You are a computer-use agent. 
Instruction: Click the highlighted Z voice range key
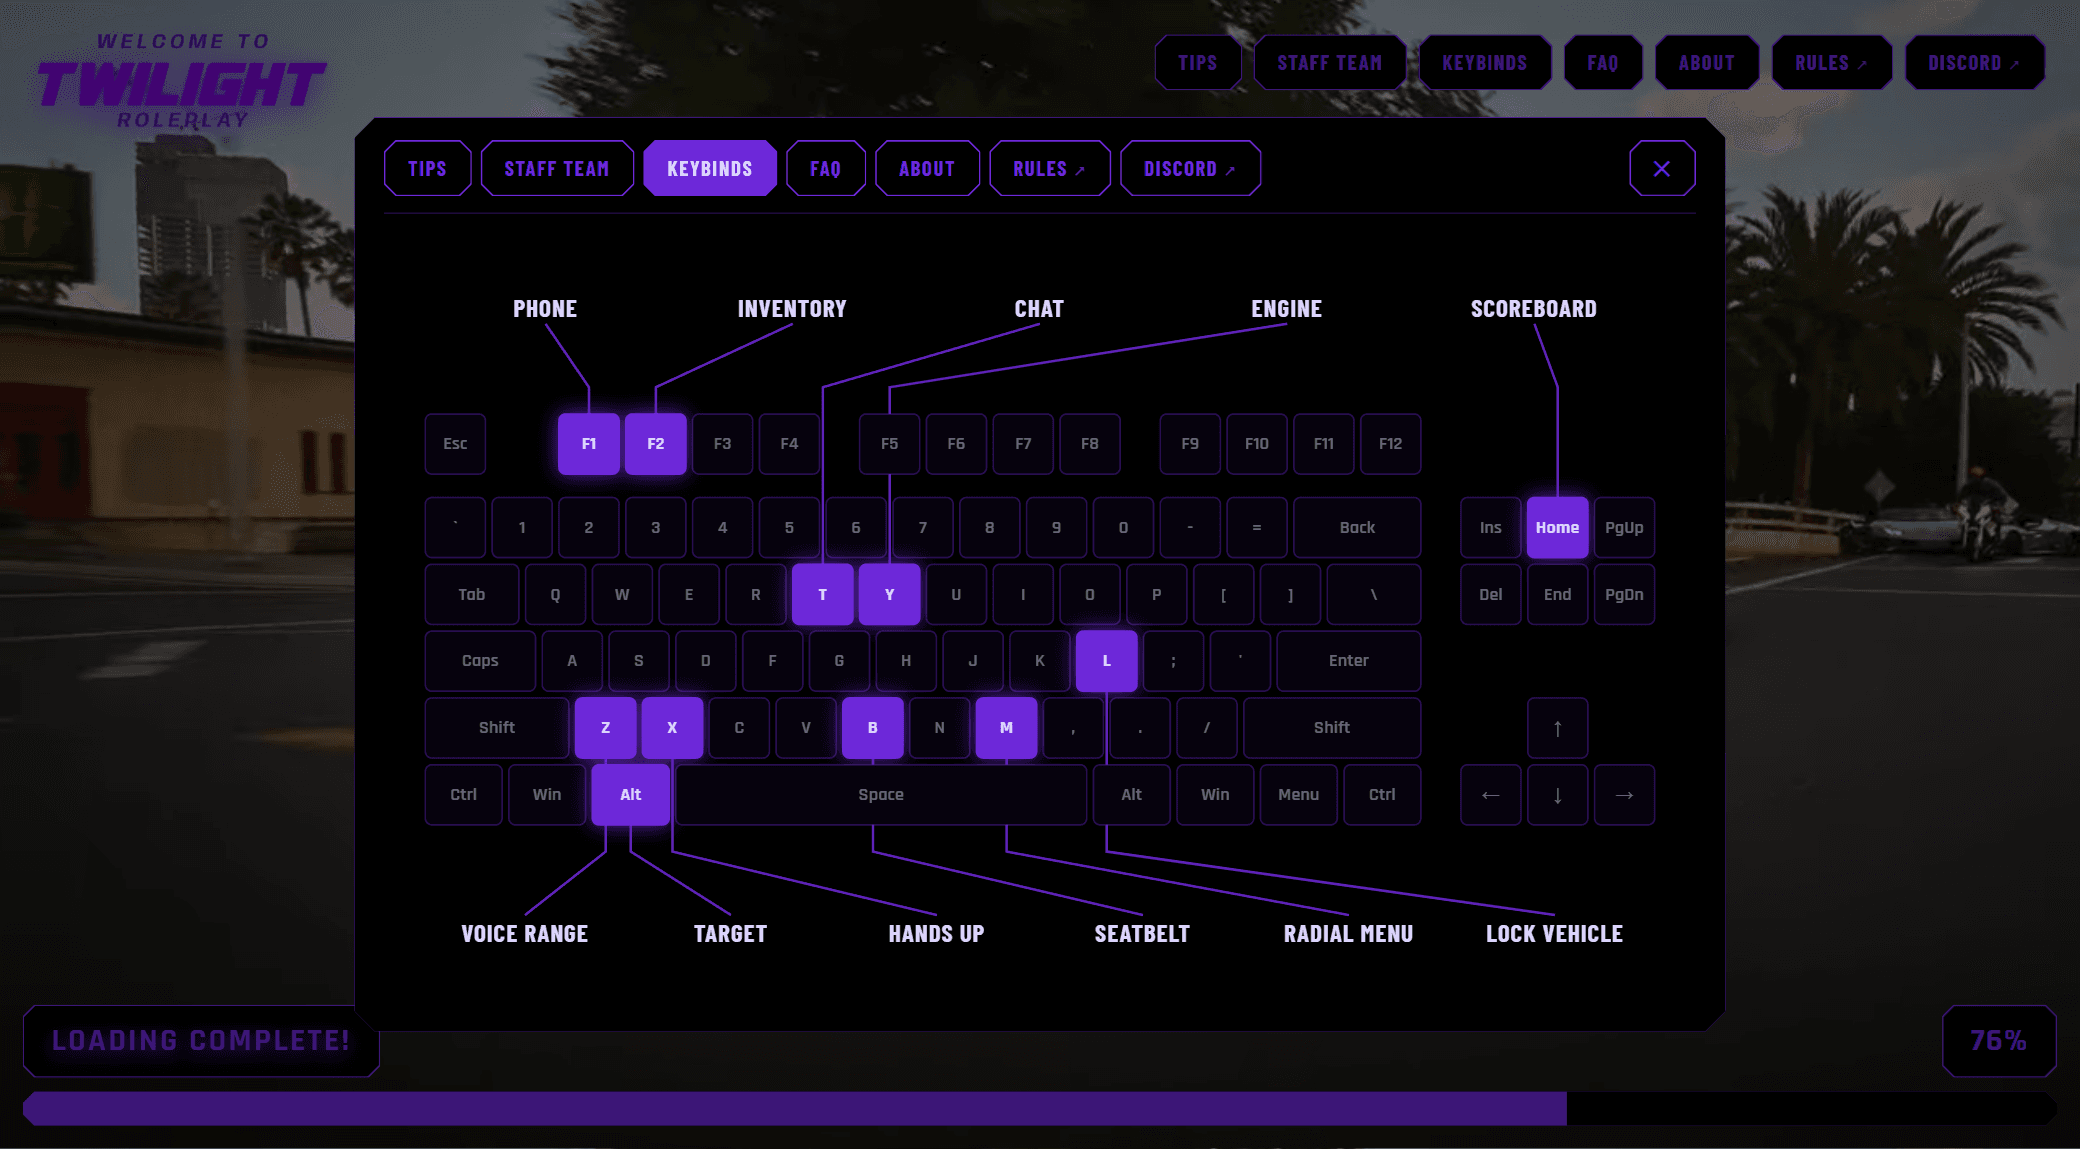click(605, 728)
